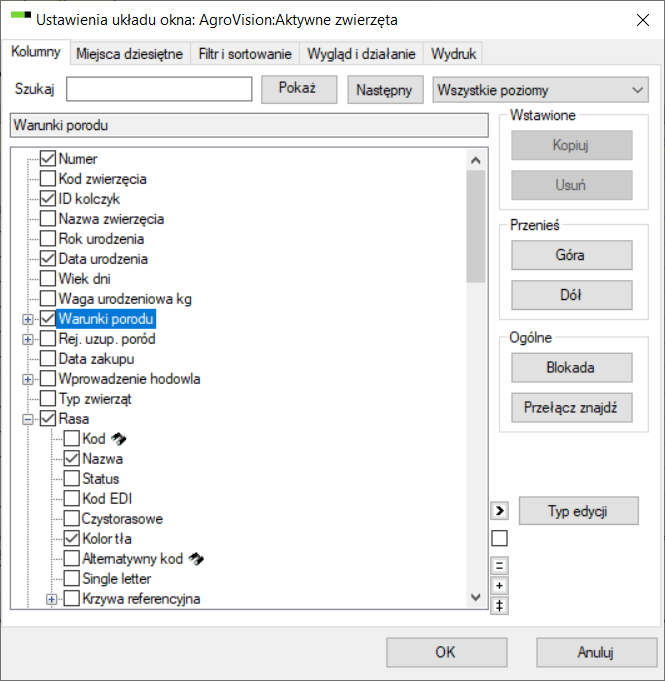Screen dimensions: 665x681
Task: Click the Warunki porodu name field above tree
Action: 249,126
